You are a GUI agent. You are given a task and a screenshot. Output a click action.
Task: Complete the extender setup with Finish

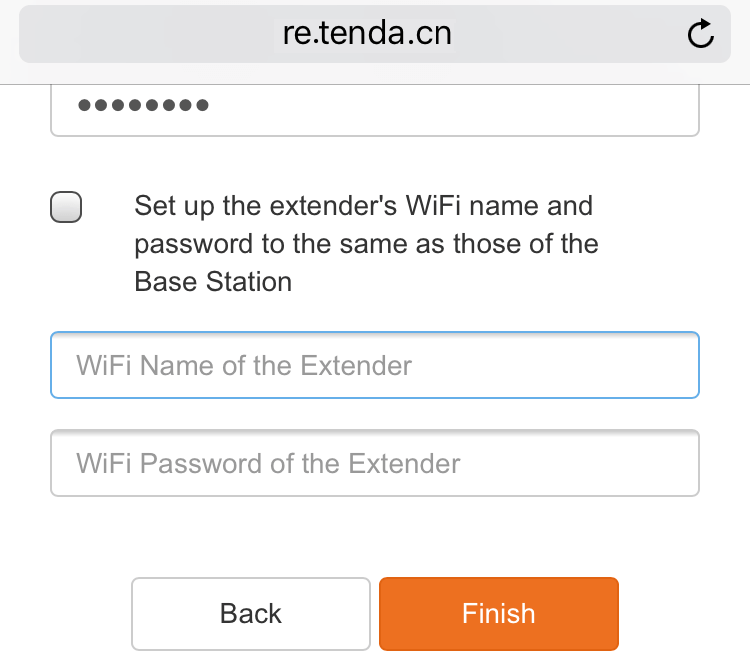tap(498, 613)
